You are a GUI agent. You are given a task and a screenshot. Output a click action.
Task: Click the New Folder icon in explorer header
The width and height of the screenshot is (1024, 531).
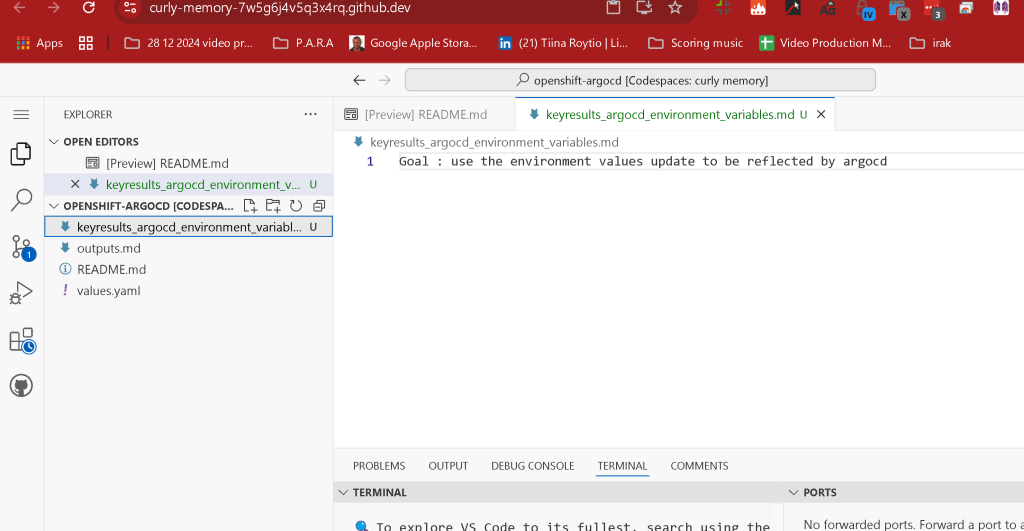click(x=273, y=206)
